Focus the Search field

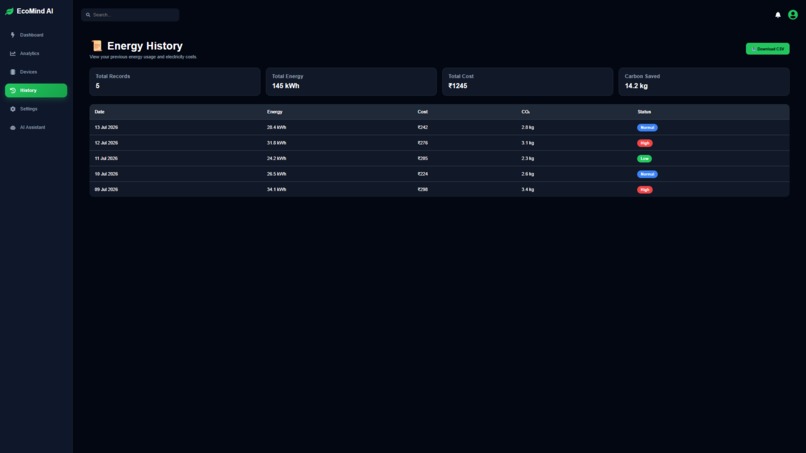[130, 15]
